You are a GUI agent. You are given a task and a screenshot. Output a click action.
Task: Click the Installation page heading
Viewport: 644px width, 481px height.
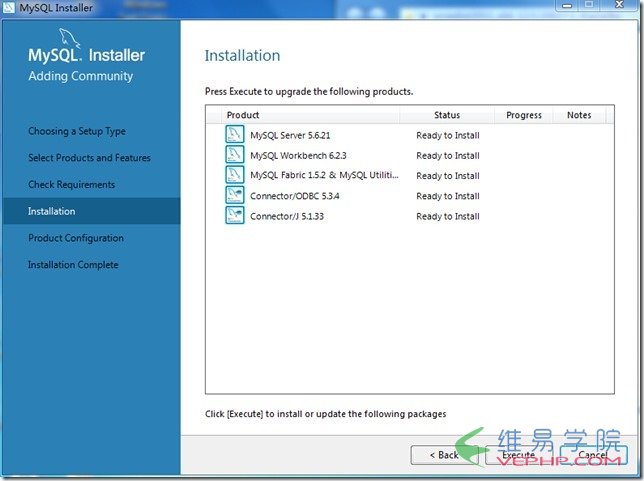coord(242,55)
